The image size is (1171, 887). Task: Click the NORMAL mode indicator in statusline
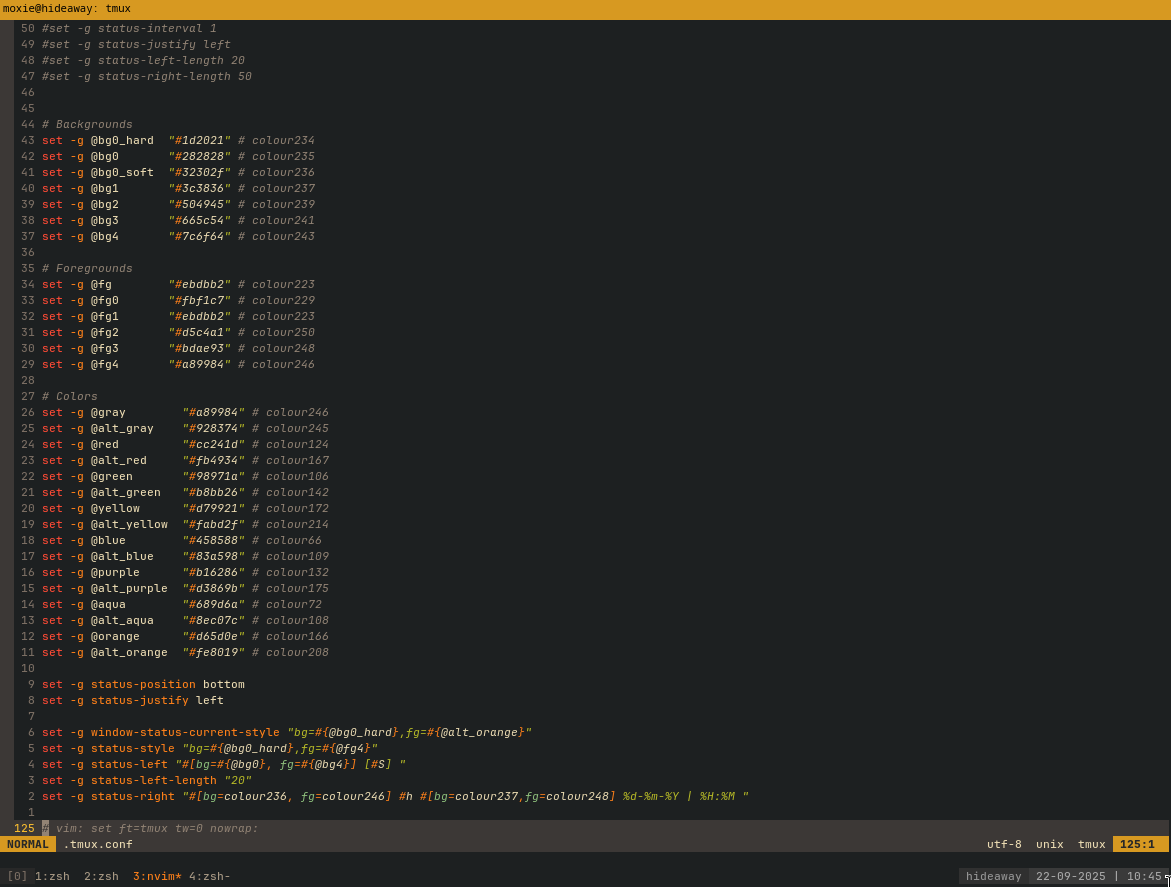pos(28,844)
